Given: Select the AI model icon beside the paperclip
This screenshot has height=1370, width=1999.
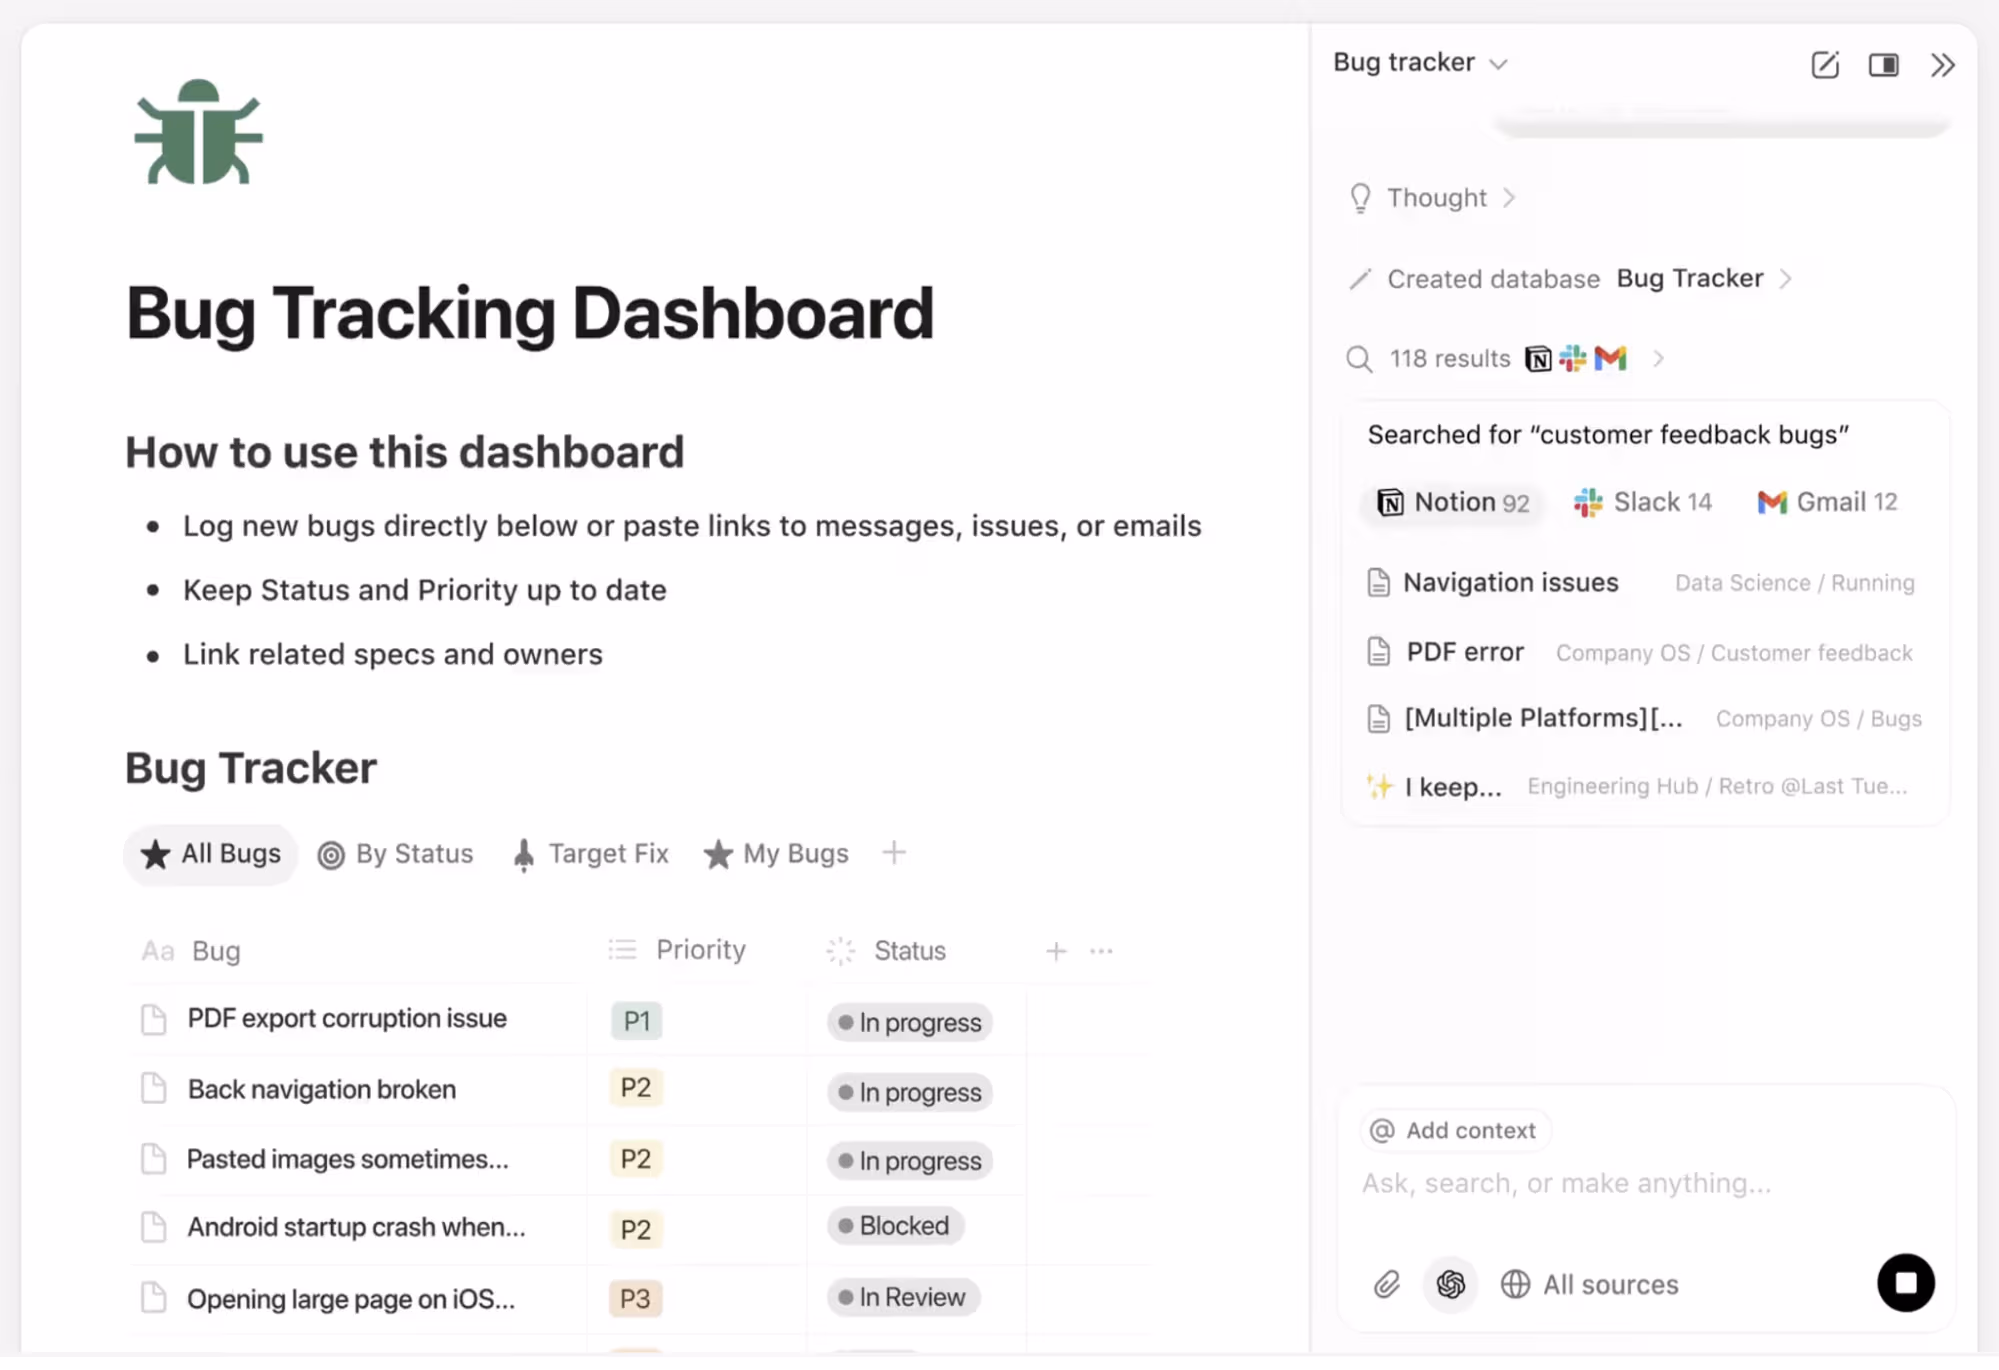Looking at the screenshot, I should coord(1450,1284).
